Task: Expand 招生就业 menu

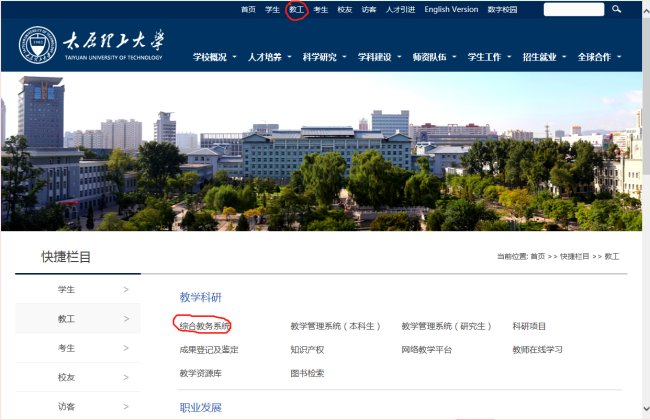Action: pyautogui.click(x=544, y=57)
